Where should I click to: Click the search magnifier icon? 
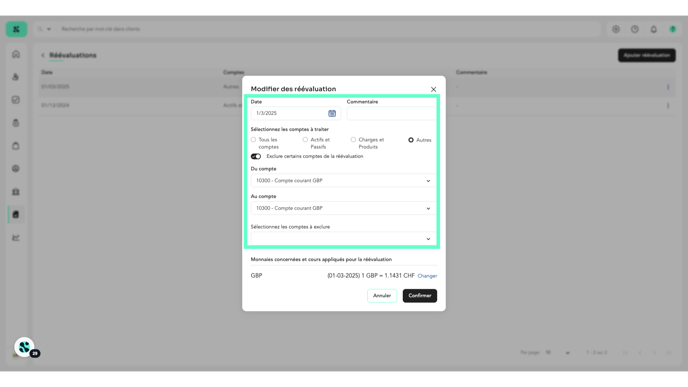pos(40,29)
